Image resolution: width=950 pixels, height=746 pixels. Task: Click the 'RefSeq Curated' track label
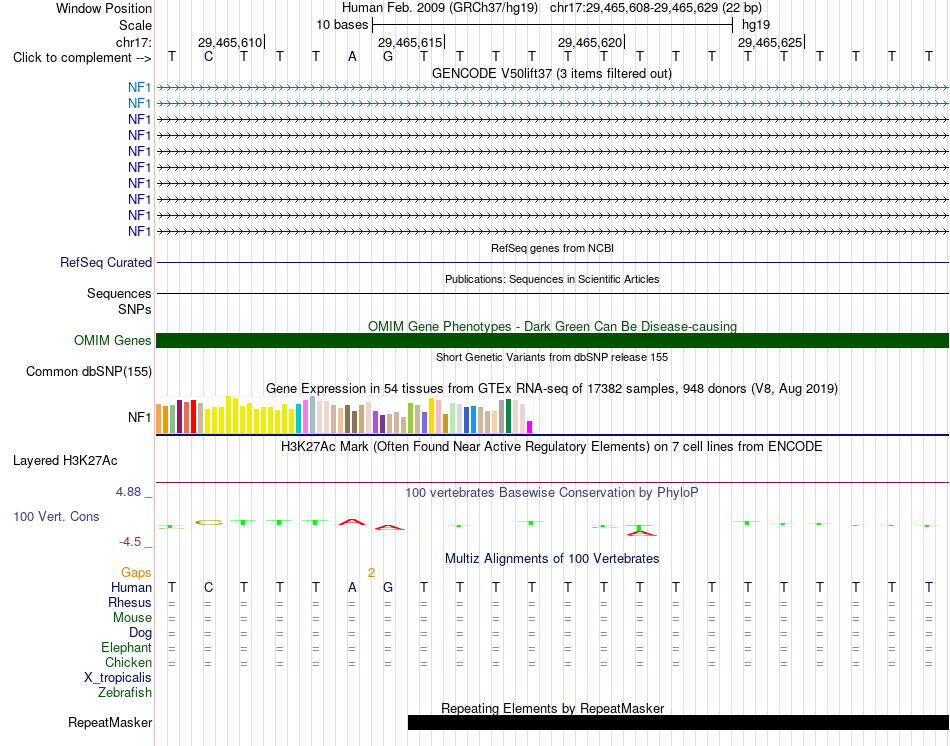tap(106, 262)
